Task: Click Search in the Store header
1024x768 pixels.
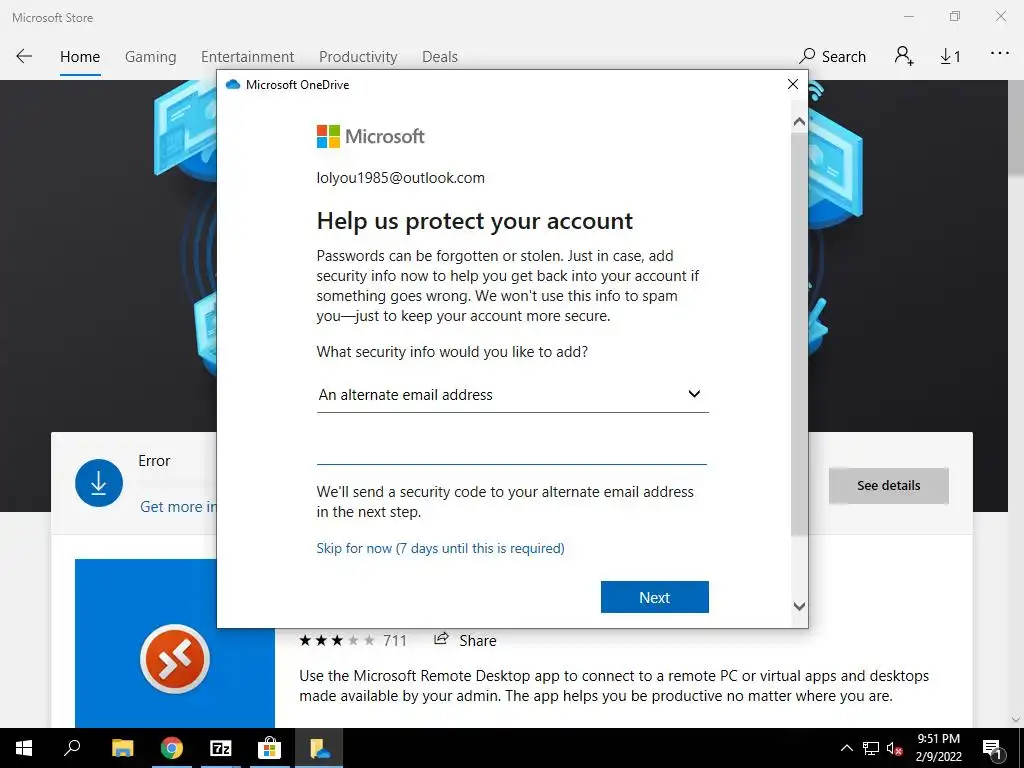Action: [833, 56]
